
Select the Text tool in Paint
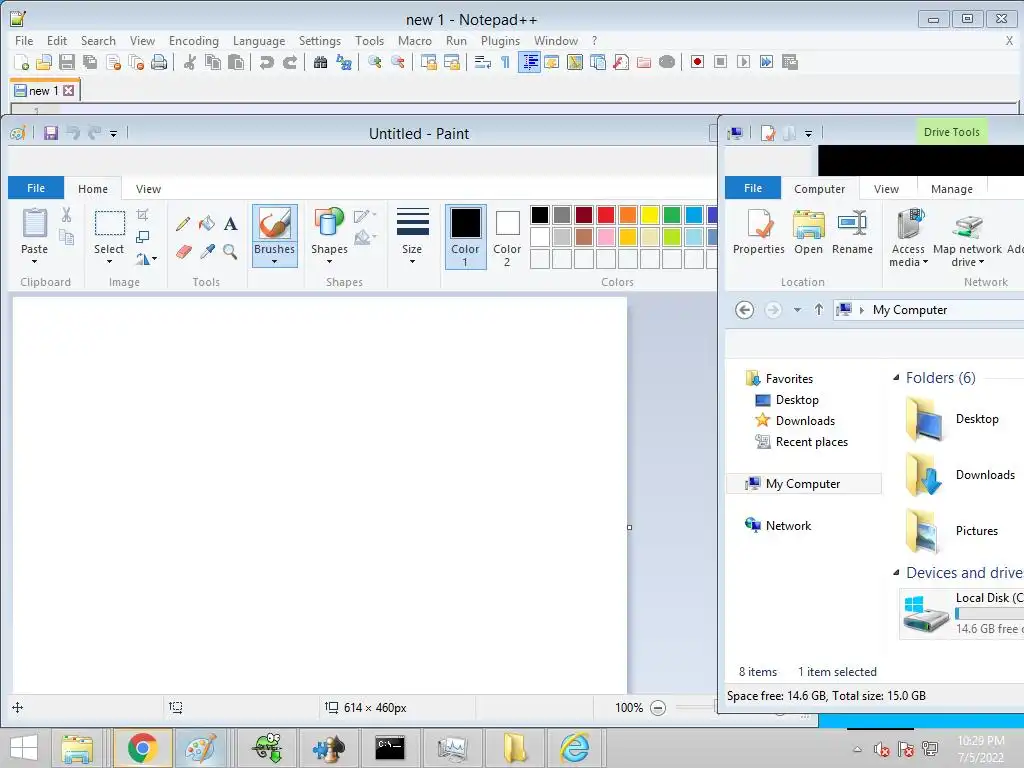click(231, 224)
